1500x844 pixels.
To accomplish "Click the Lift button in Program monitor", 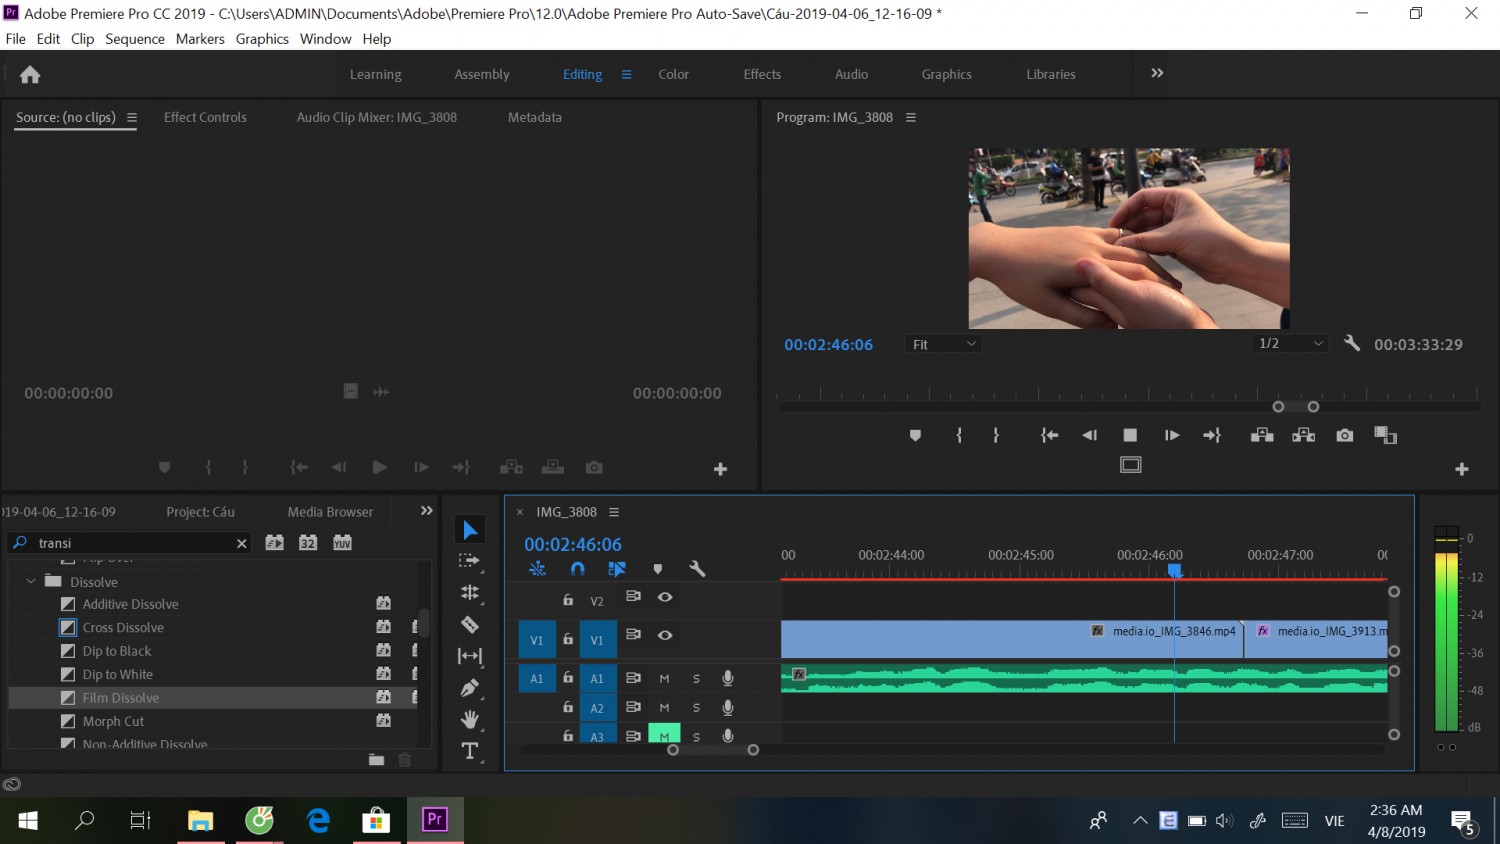I will (x=1262, y=435).
